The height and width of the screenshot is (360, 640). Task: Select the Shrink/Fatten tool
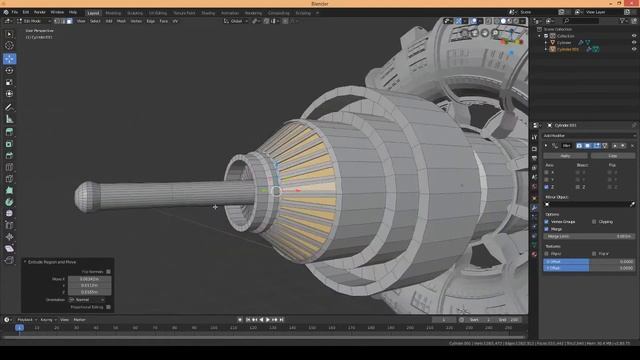pyautogui.click(x=9, y=237)
